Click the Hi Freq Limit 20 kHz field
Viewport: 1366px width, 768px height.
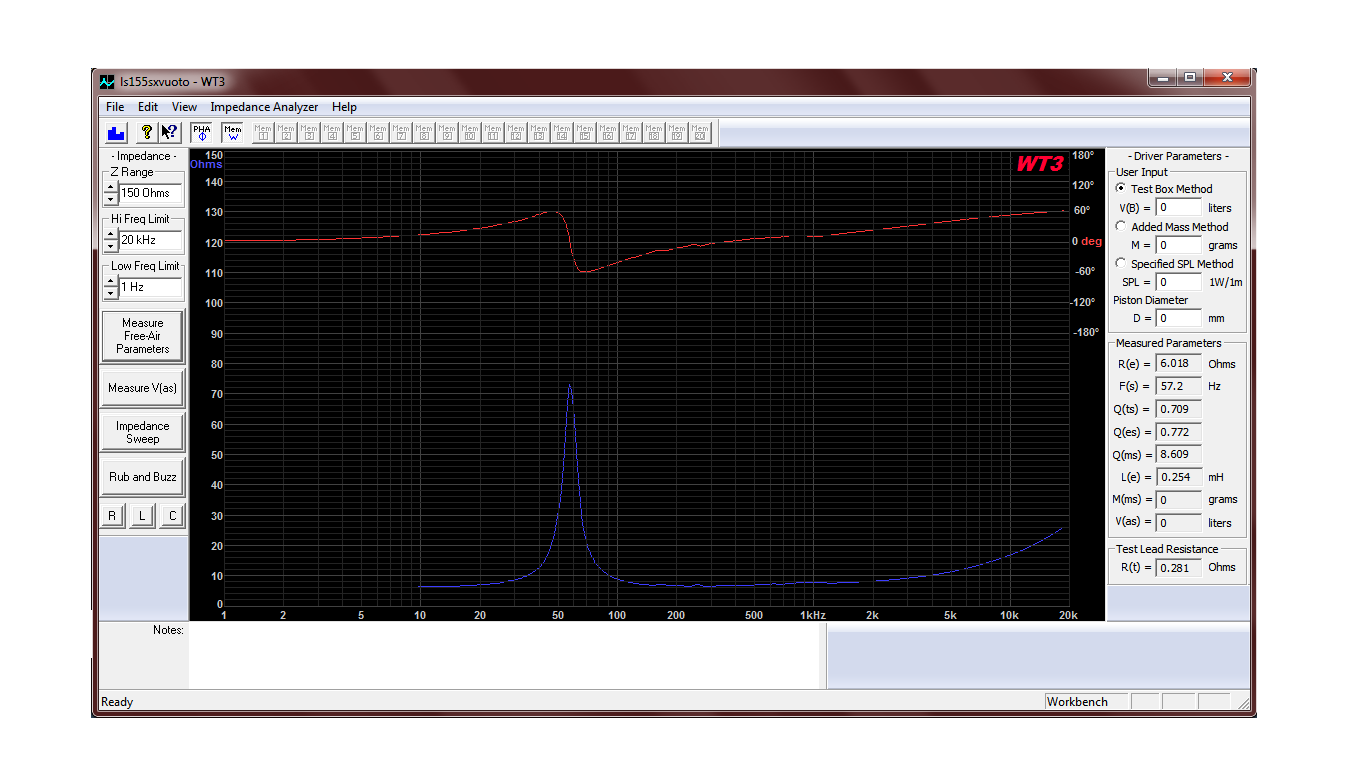(151, 240)
